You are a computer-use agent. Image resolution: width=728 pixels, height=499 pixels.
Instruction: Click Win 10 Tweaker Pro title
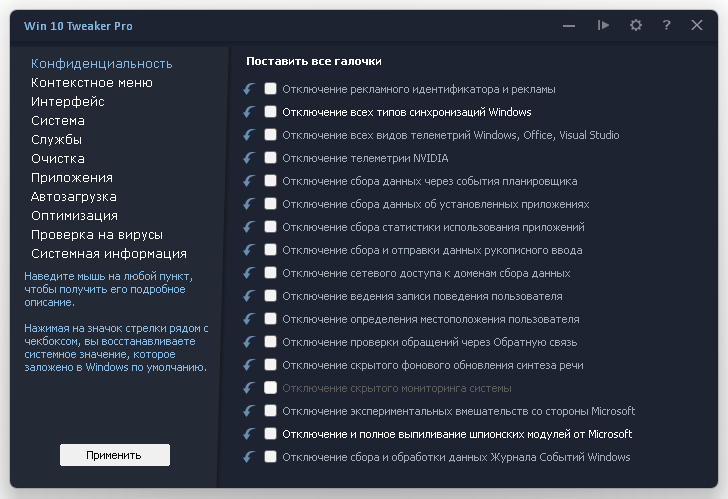[78, 26]
